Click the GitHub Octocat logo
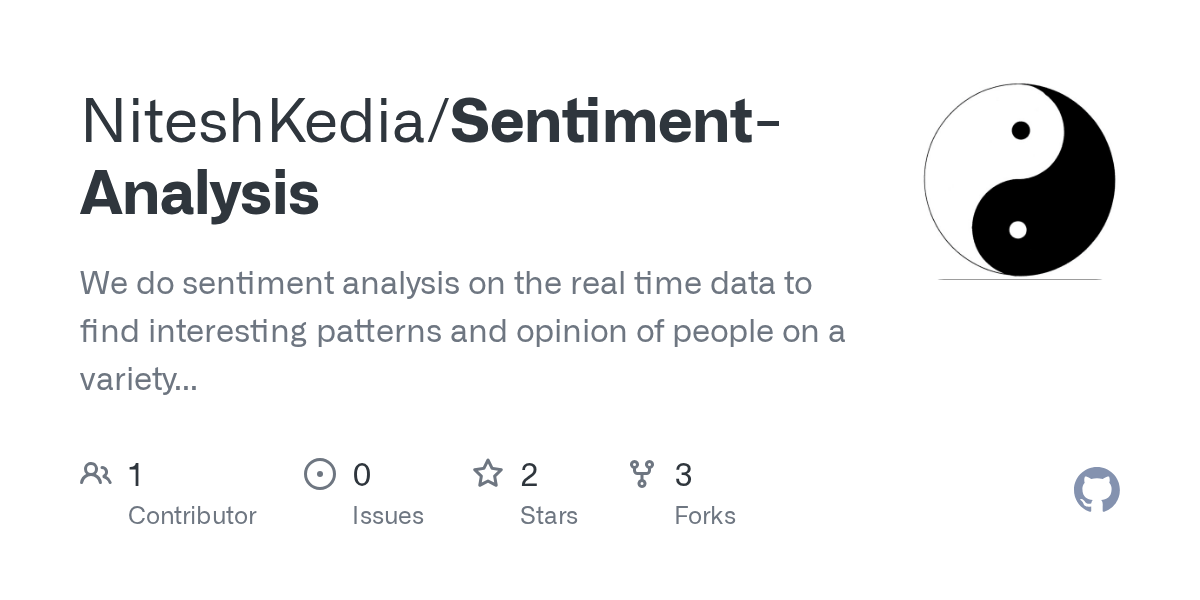Screen dimensions: 1200x600 1096,490
